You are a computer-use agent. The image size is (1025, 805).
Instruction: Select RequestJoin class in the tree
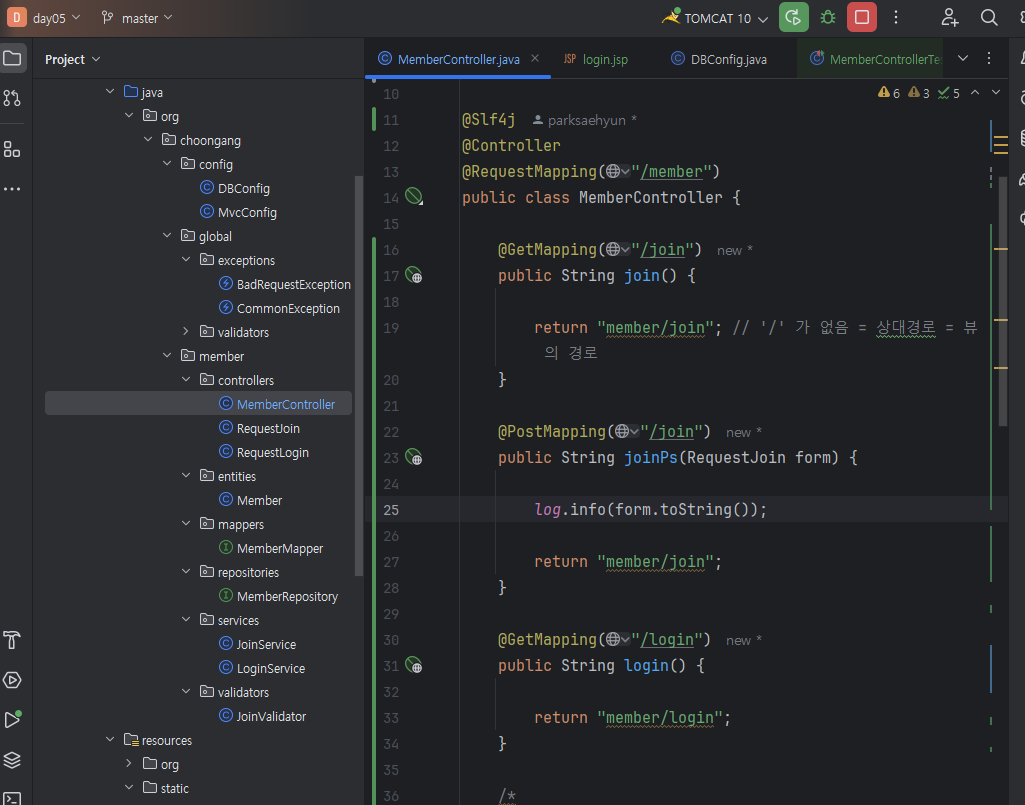click(x=268, y=428)
